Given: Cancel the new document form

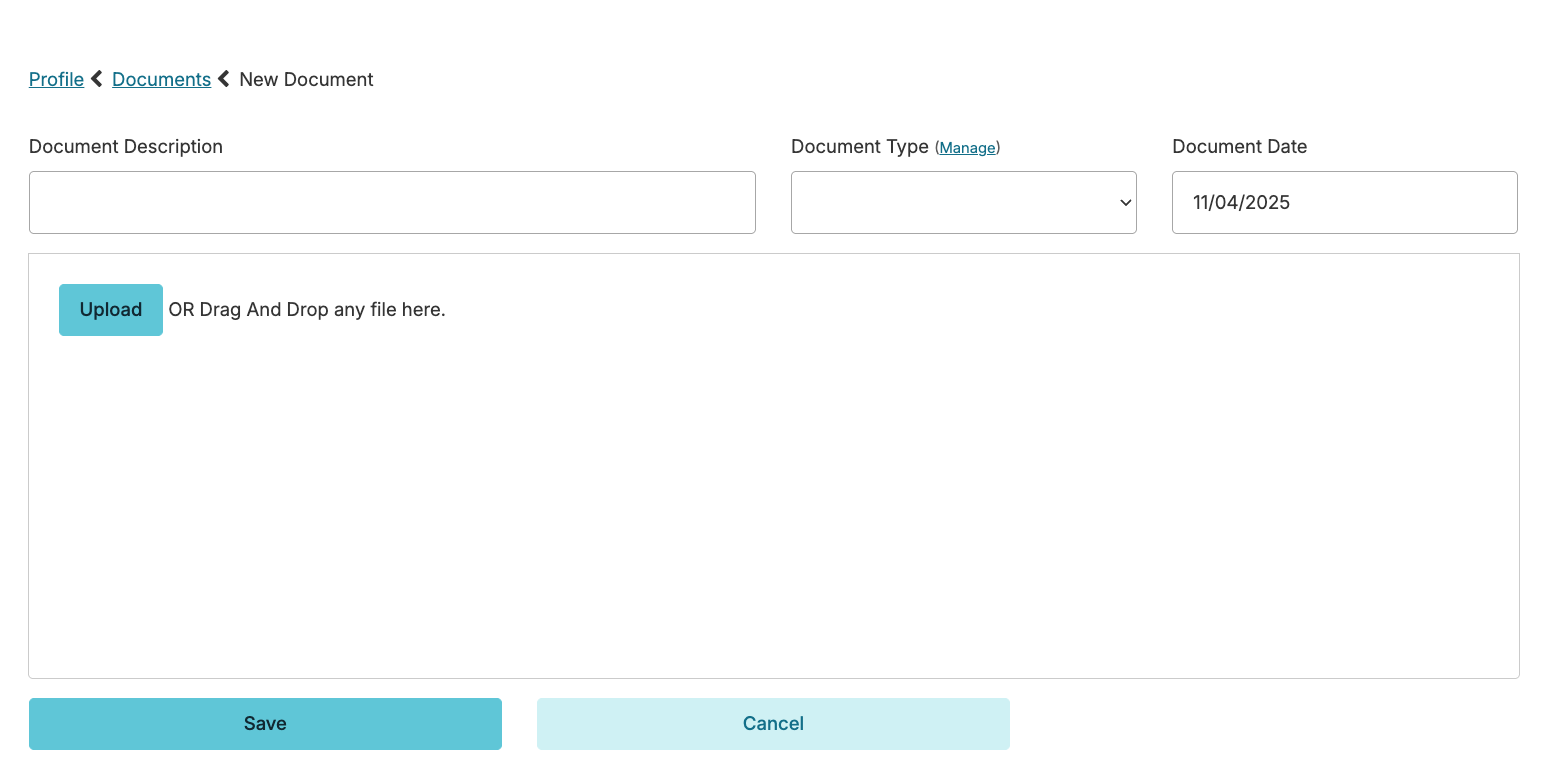Looking at the screenshot, I should [773, 724].
